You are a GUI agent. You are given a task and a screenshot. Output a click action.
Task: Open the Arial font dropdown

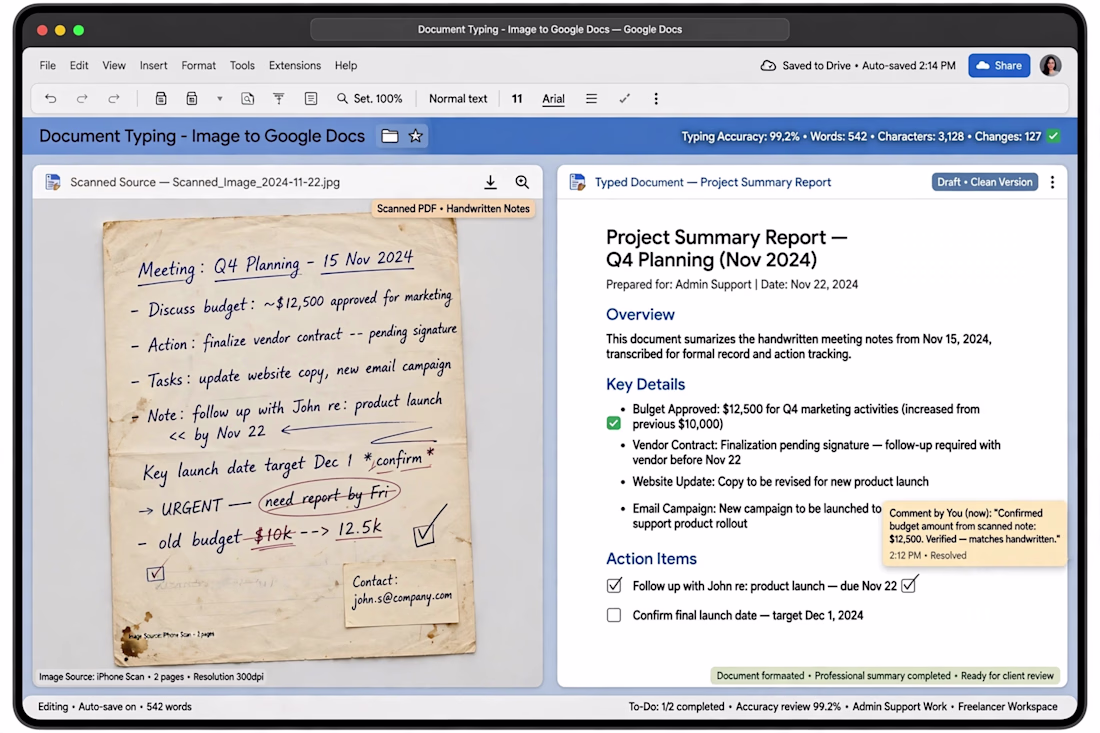pyautogui.click(x=554, y=99)
